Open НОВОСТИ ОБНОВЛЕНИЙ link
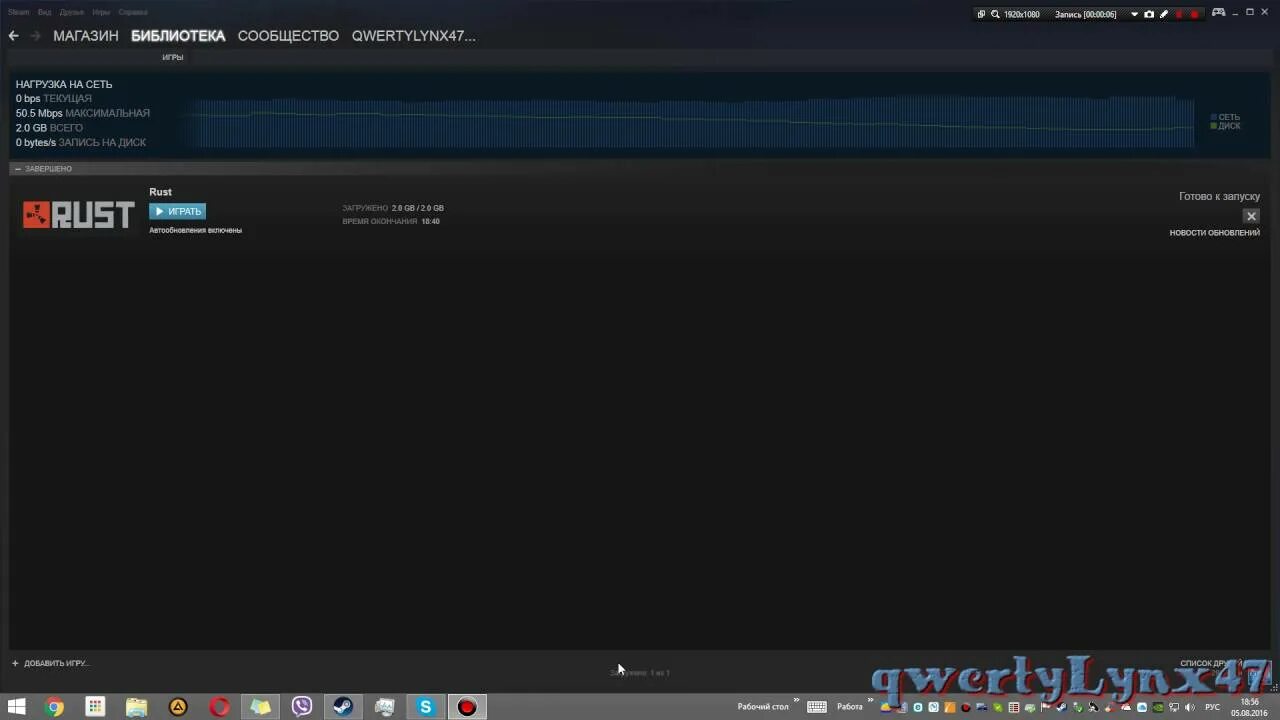The height and width of the screenshot is (720, 1280). [1215, 233]
